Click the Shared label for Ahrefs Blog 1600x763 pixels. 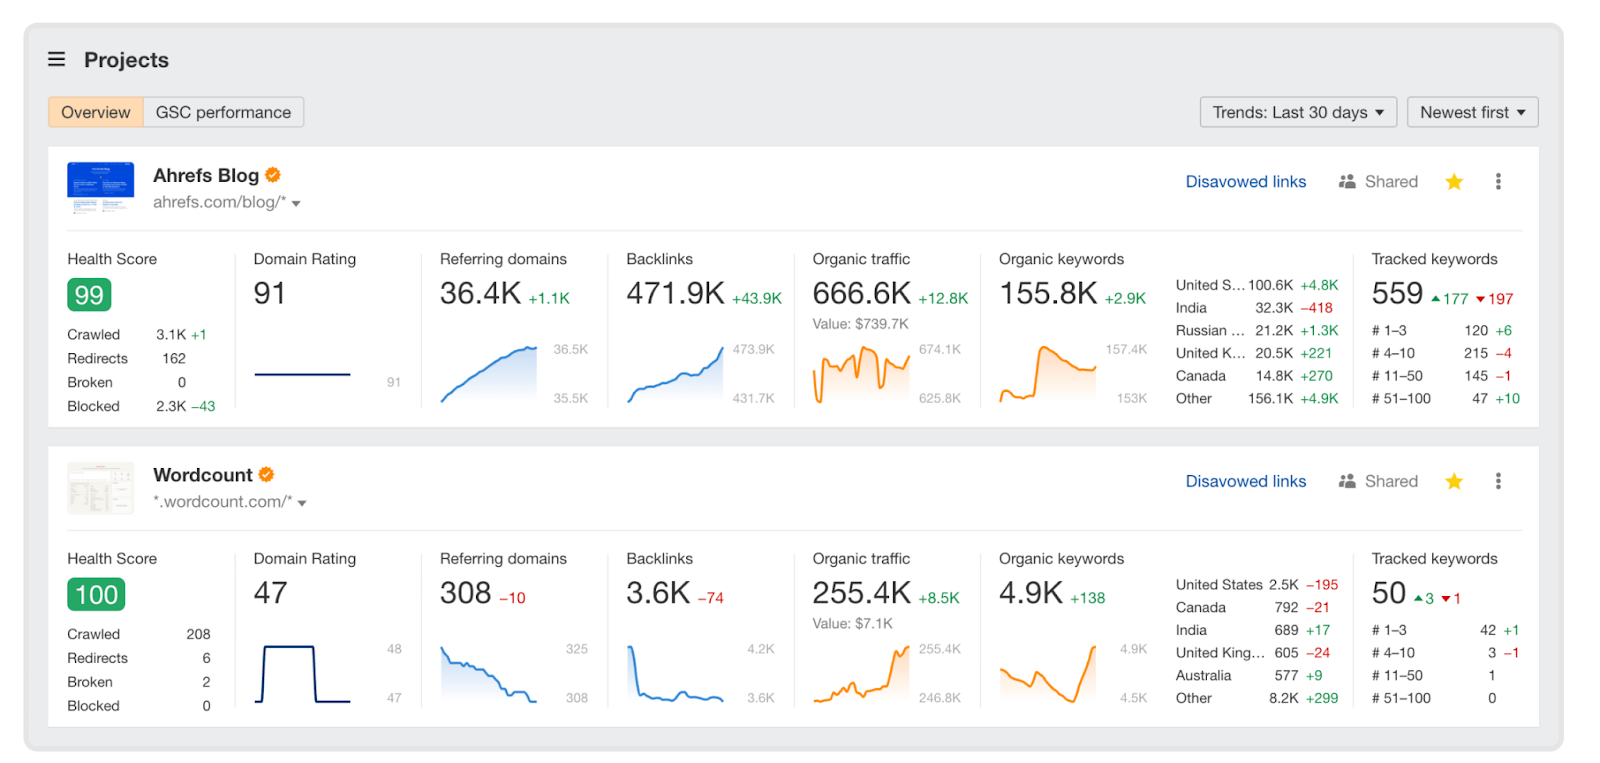[1391, 182]
